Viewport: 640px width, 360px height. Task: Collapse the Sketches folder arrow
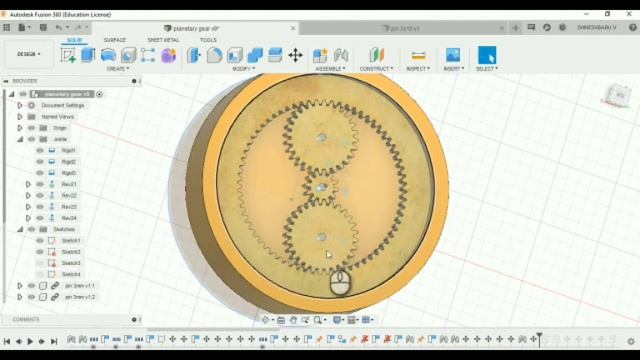pyautogui.click(x=20, y=229)
